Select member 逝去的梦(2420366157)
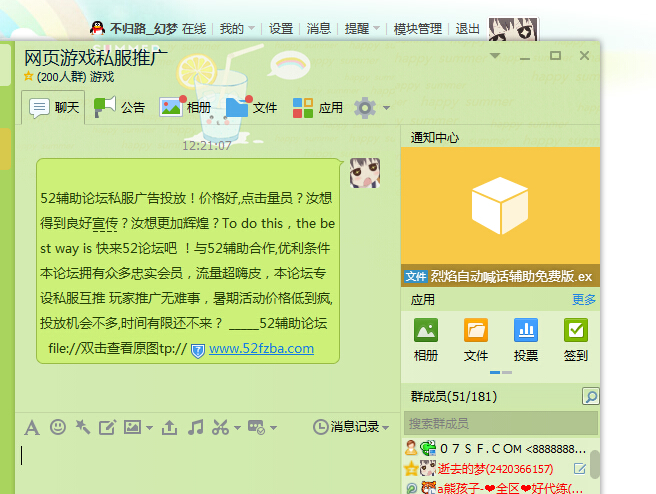This screenshot has height=494, width=656. click(x=496, y=469)
